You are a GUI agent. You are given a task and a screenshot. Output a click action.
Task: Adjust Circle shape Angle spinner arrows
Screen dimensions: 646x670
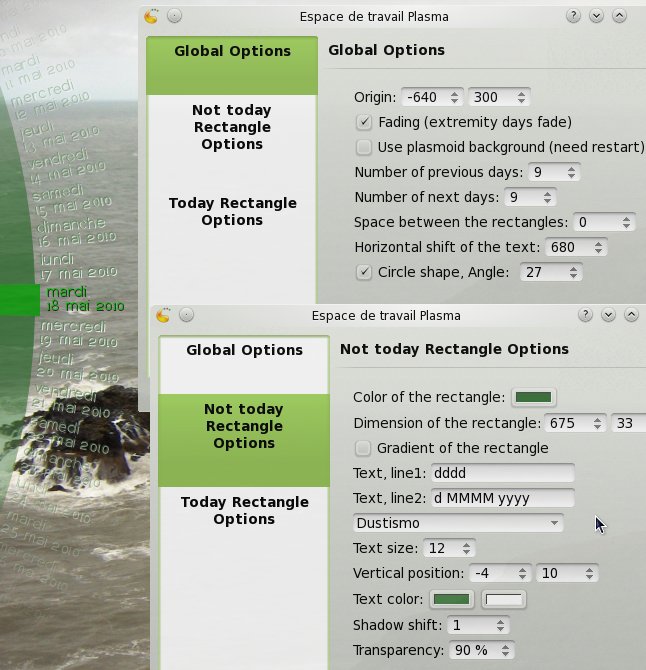[573, 272]
